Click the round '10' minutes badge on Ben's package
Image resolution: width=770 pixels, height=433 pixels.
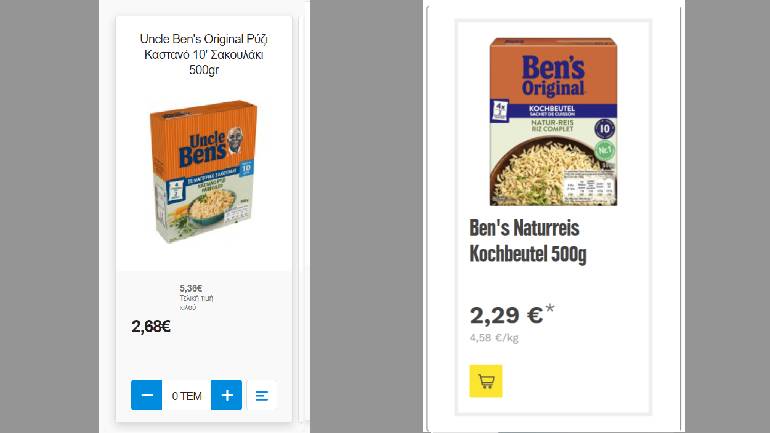603,128
